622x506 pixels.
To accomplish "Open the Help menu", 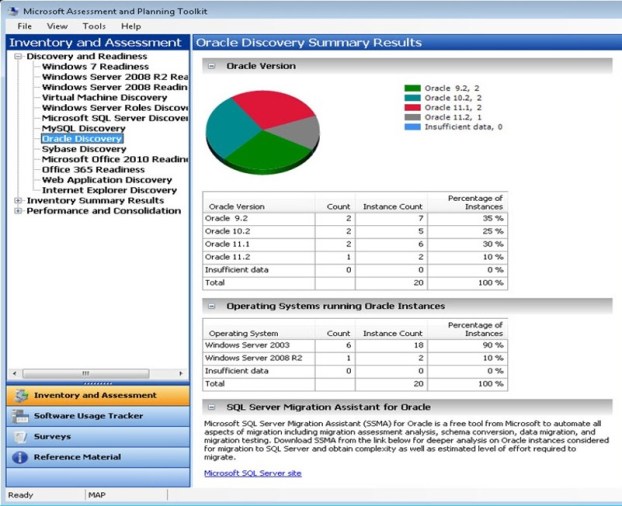I will coord(131,26).
